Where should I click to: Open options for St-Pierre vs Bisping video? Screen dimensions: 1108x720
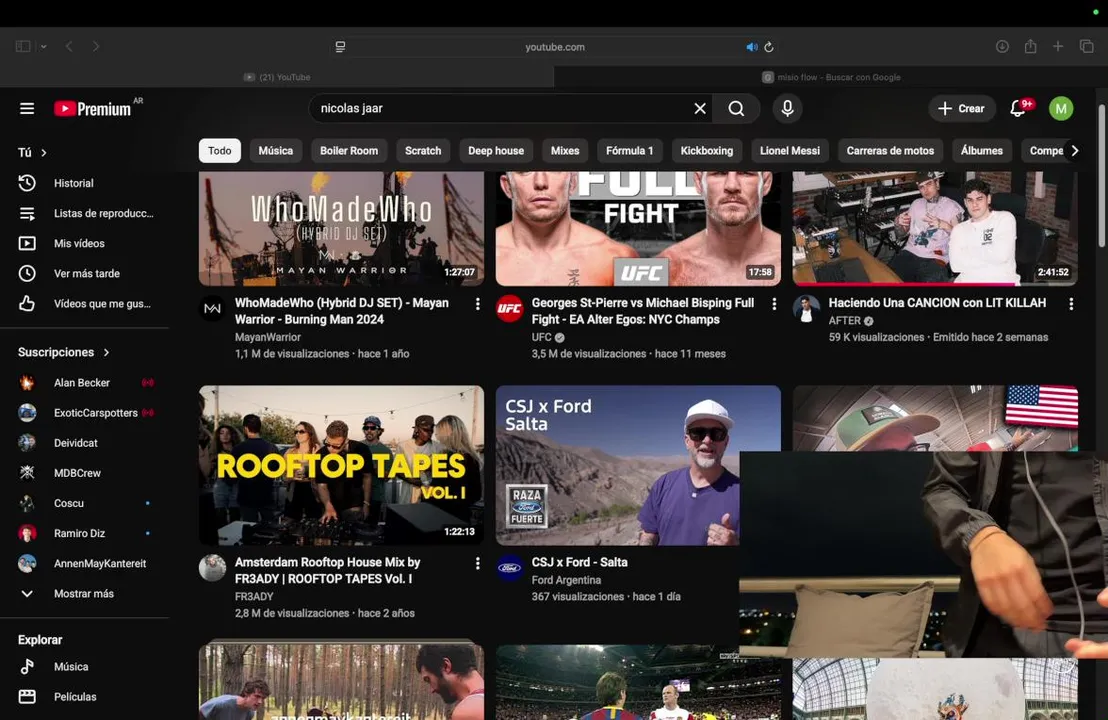coord(774,304)
